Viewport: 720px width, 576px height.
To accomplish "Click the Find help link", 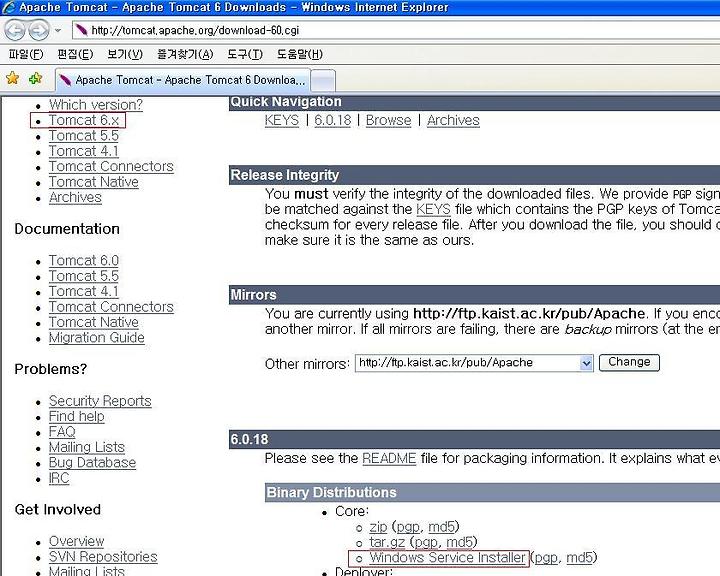I will [x=77, y=417].
